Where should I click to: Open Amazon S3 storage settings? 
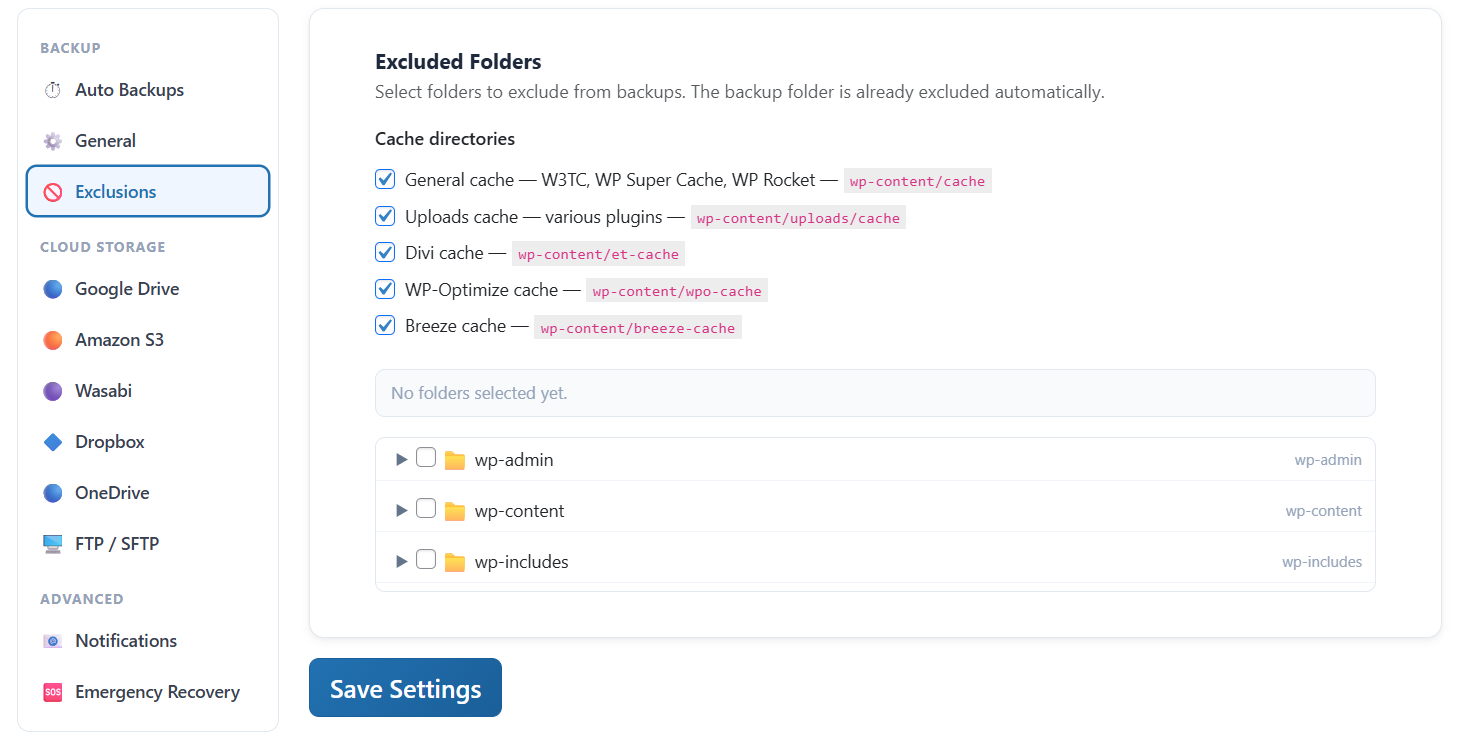(148, 340)
